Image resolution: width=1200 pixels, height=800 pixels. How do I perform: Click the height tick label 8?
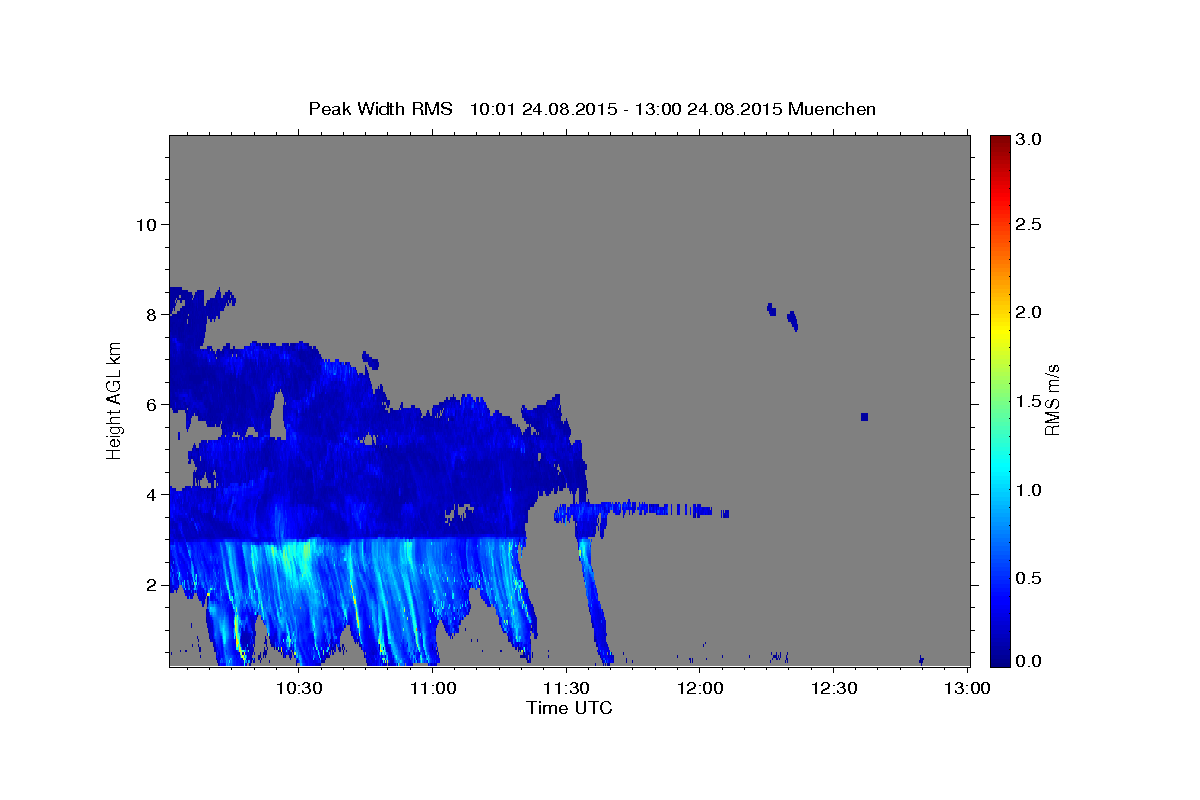150,314
